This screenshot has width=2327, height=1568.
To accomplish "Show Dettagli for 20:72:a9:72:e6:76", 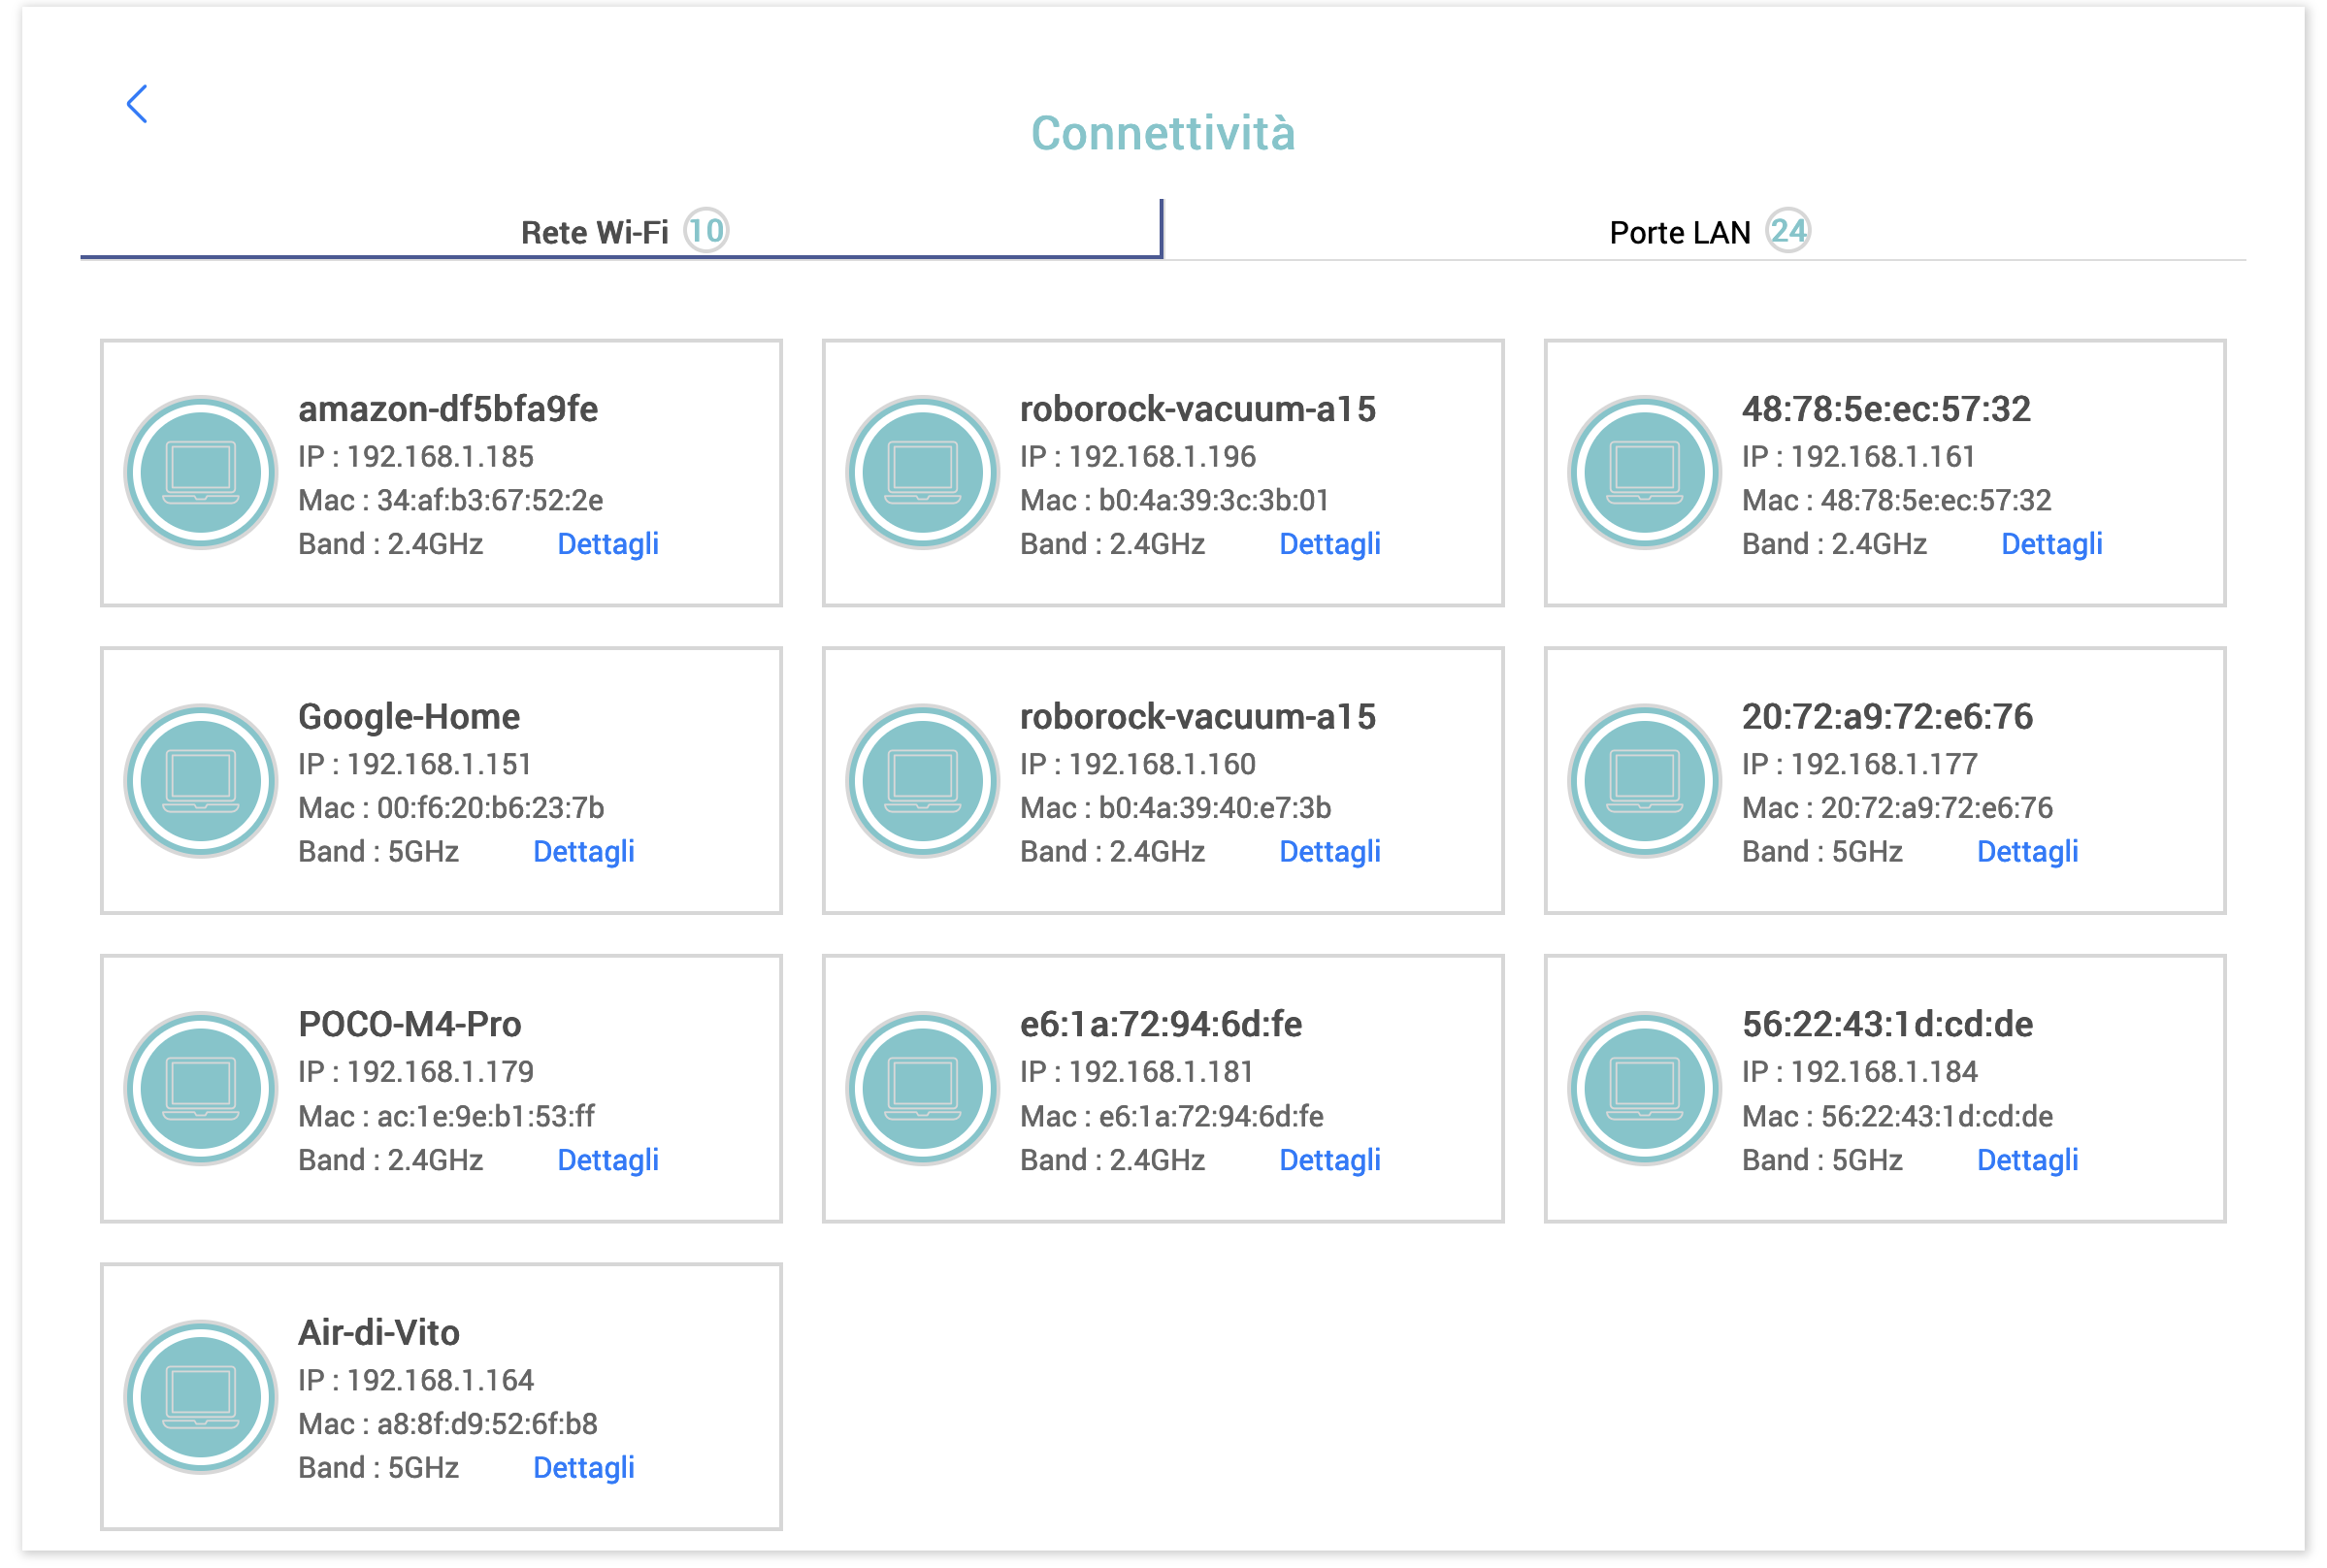I will [x=2028, y=852].
